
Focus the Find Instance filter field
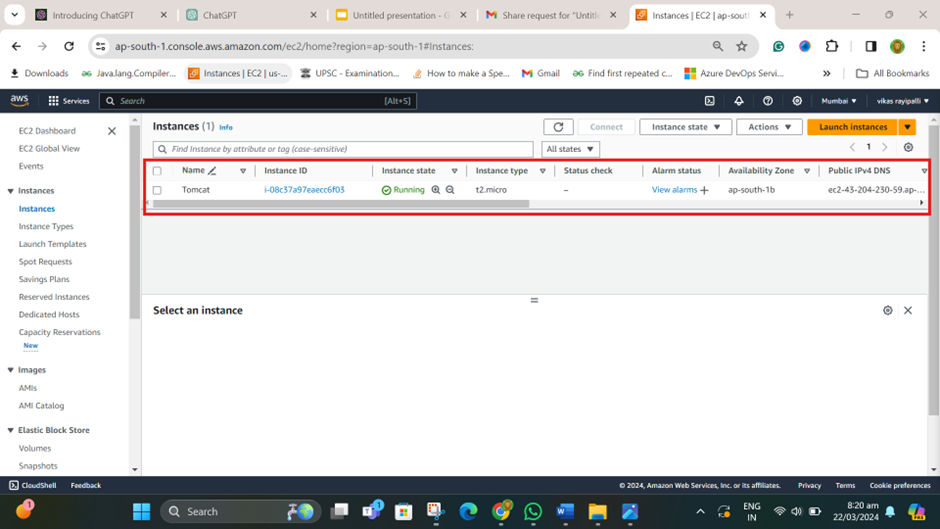click(343, 149)
